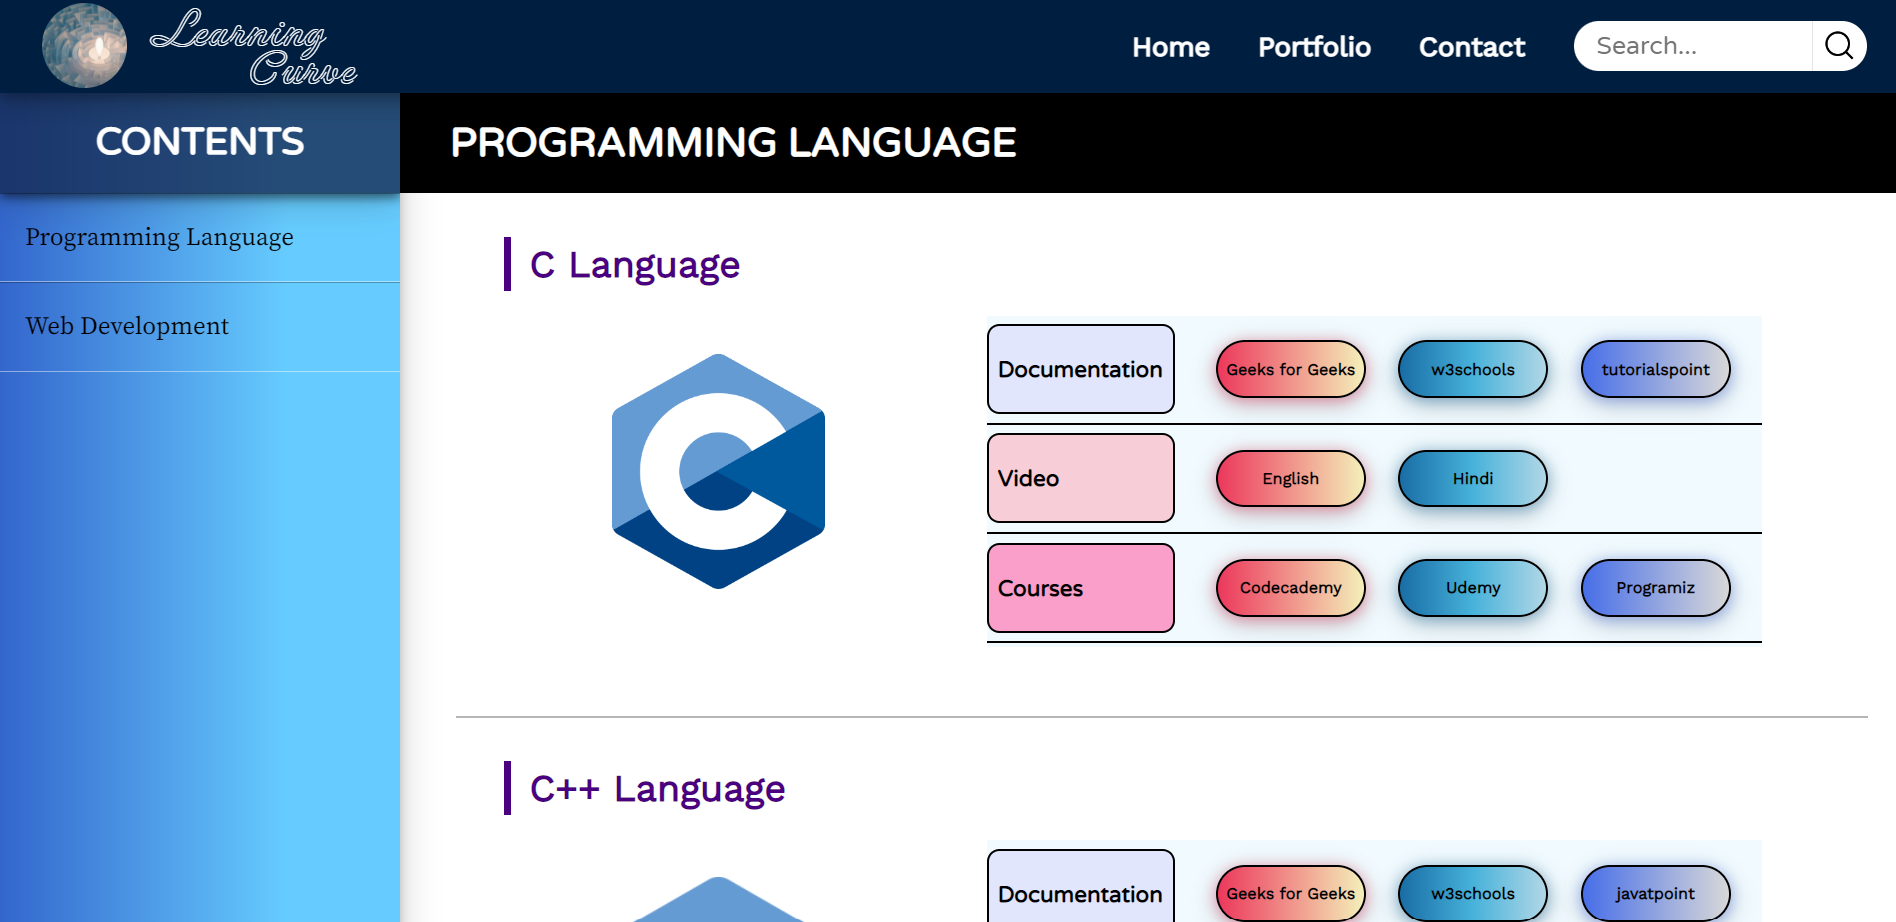Open the Udemy course button

[x=1473, y=588]
